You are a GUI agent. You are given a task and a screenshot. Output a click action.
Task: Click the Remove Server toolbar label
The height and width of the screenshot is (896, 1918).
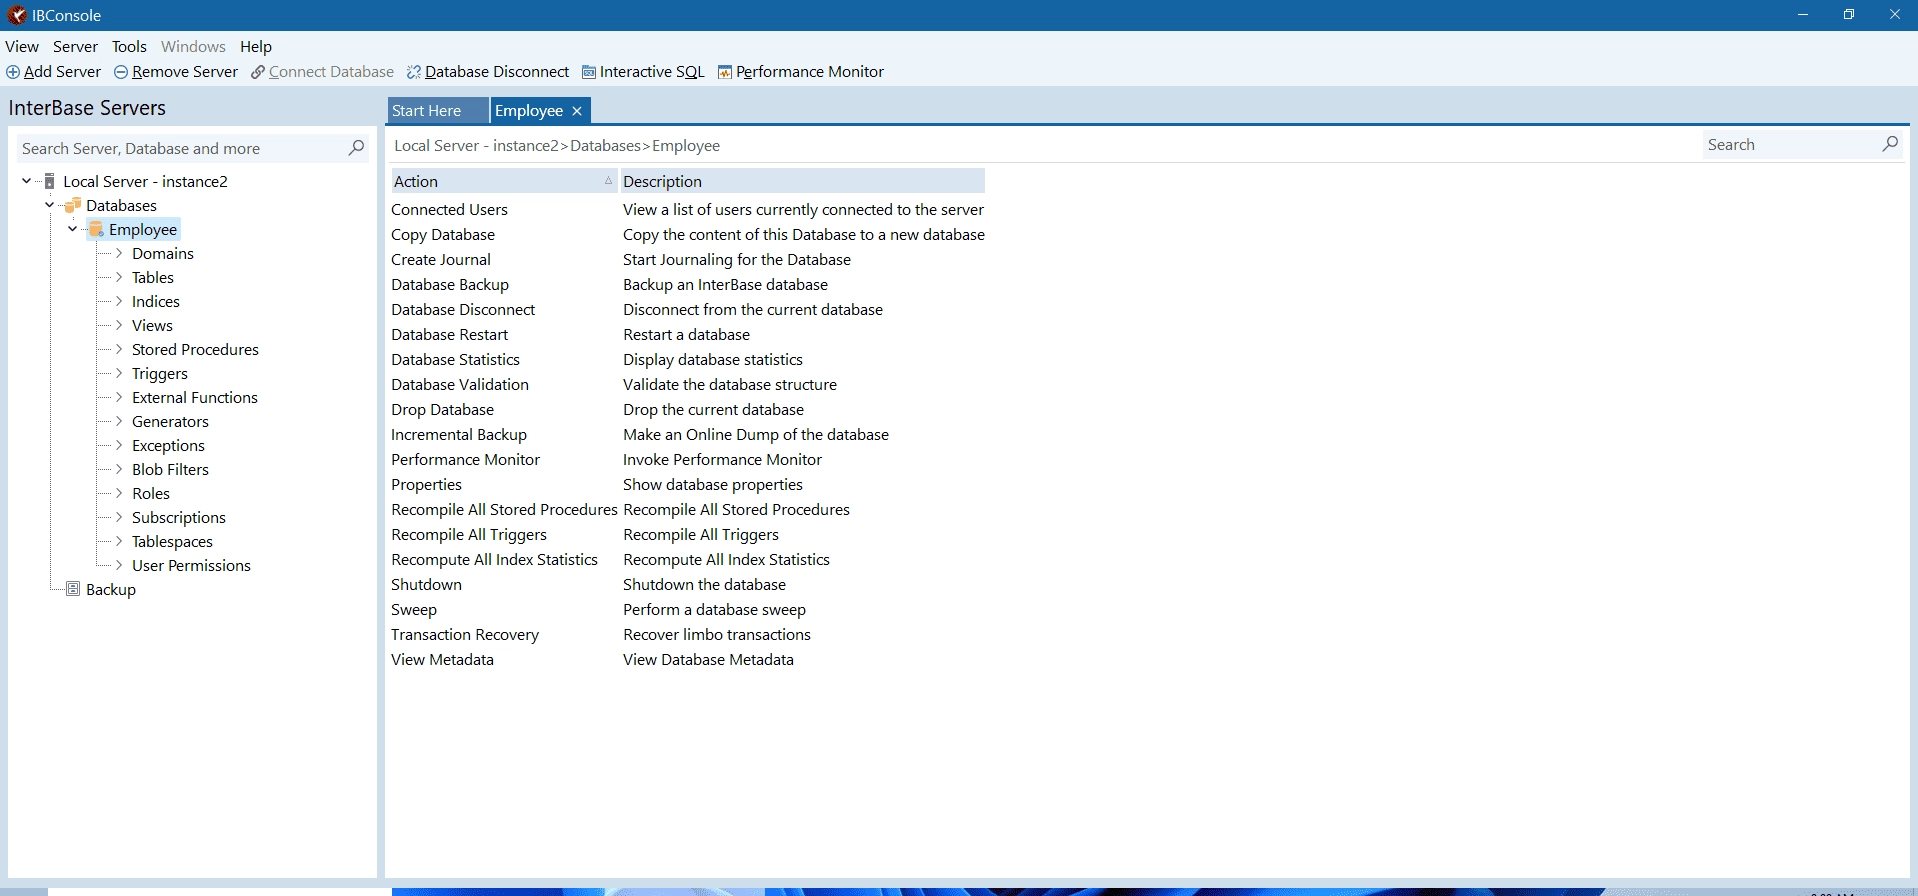[x=185, y=72]
